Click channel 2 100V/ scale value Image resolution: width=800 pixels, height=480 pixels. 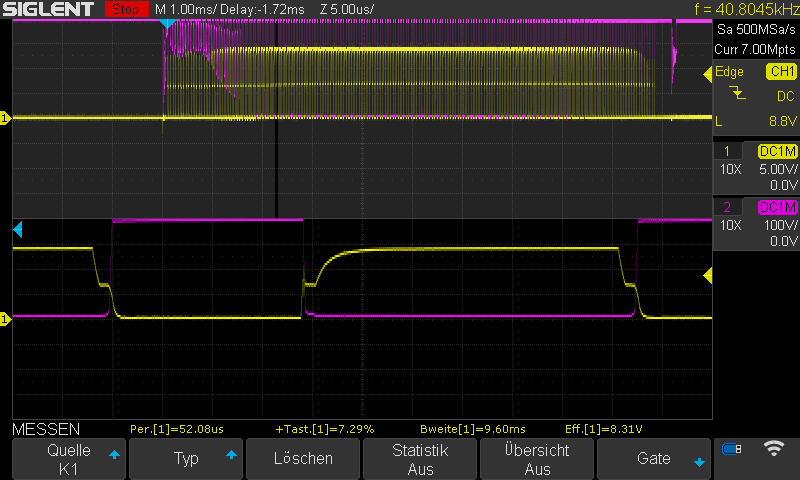[x=780, y=225]
